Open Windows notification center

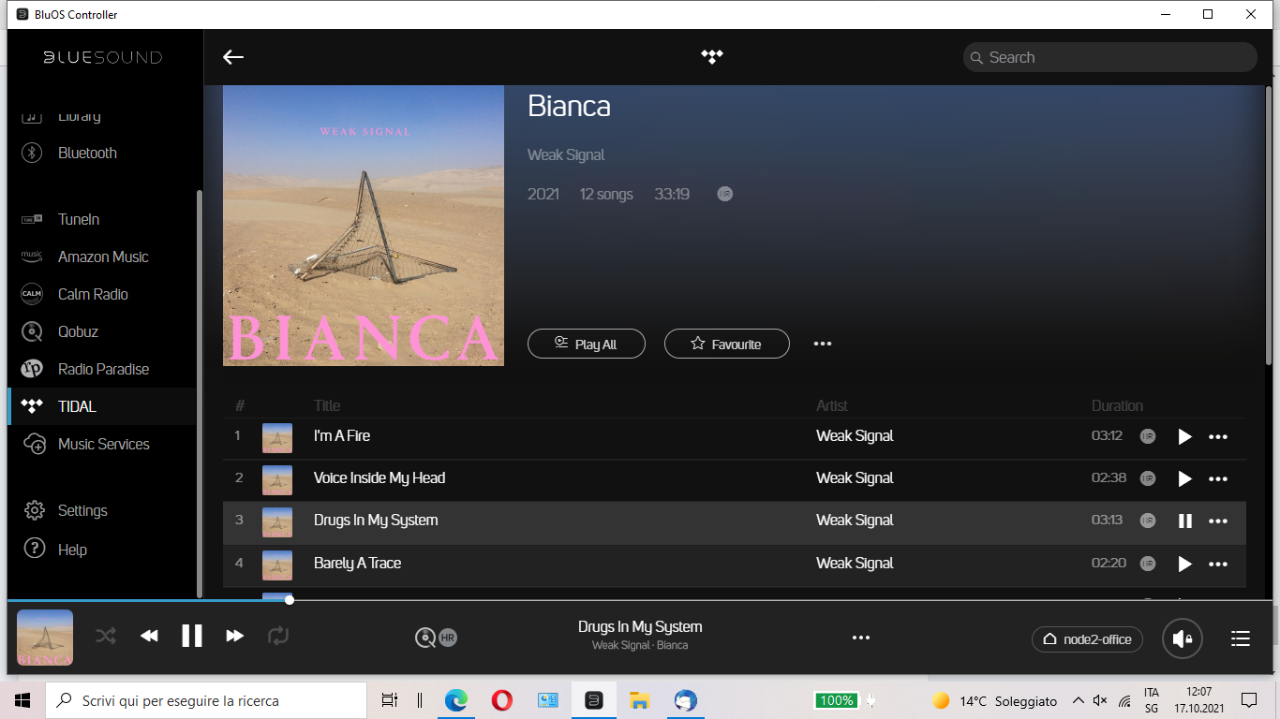(1249, 700)
